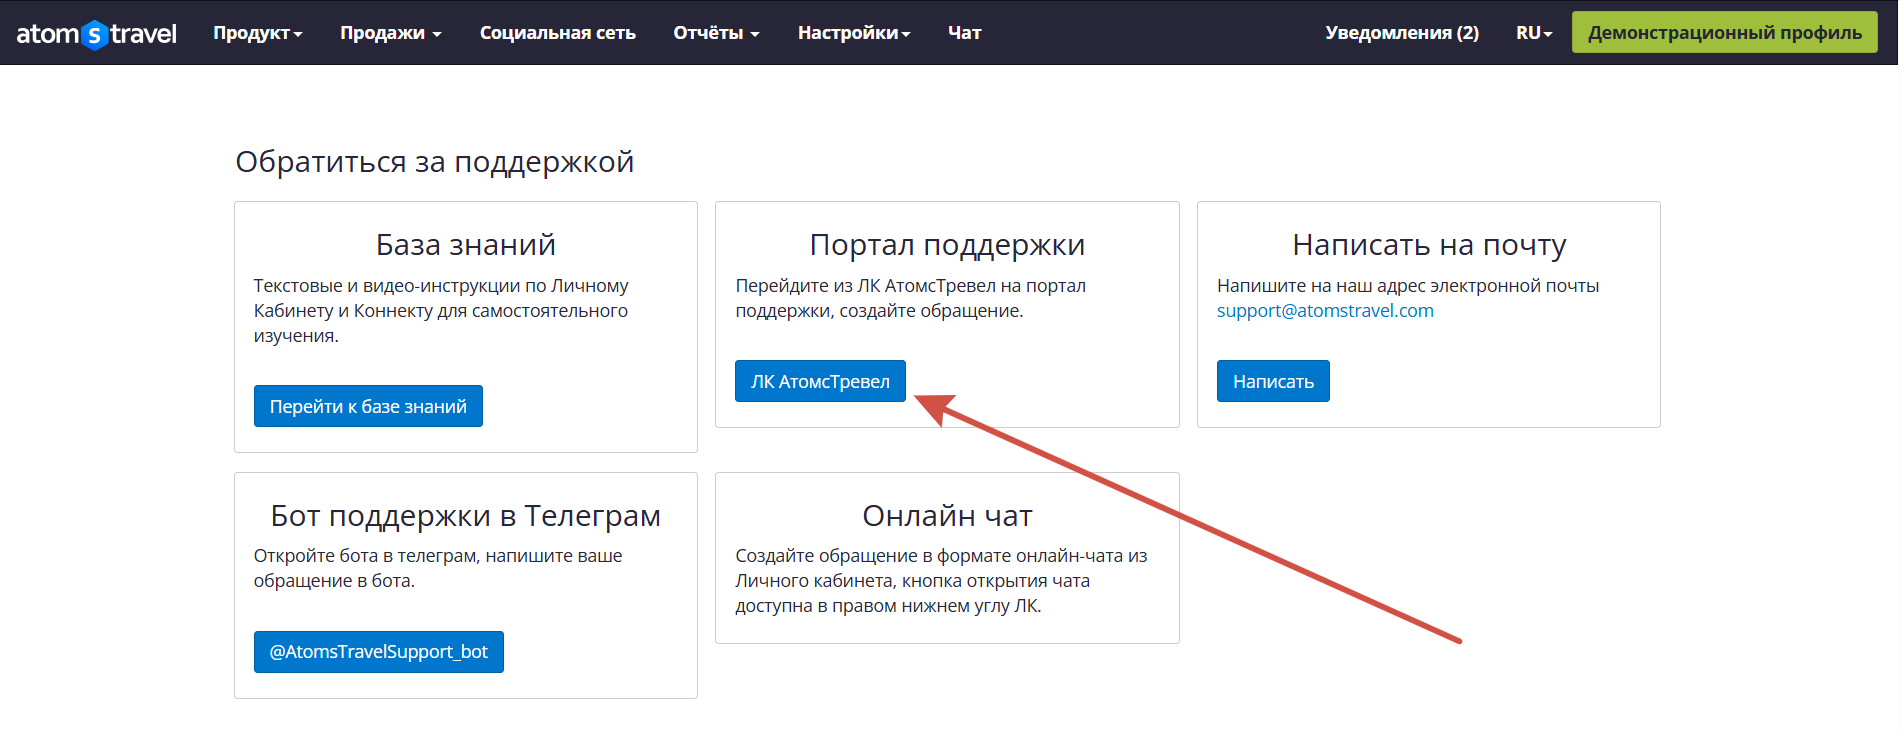Click the atom s travel logo
Viewport: 1900px width, 735px height.
point(96,34)
